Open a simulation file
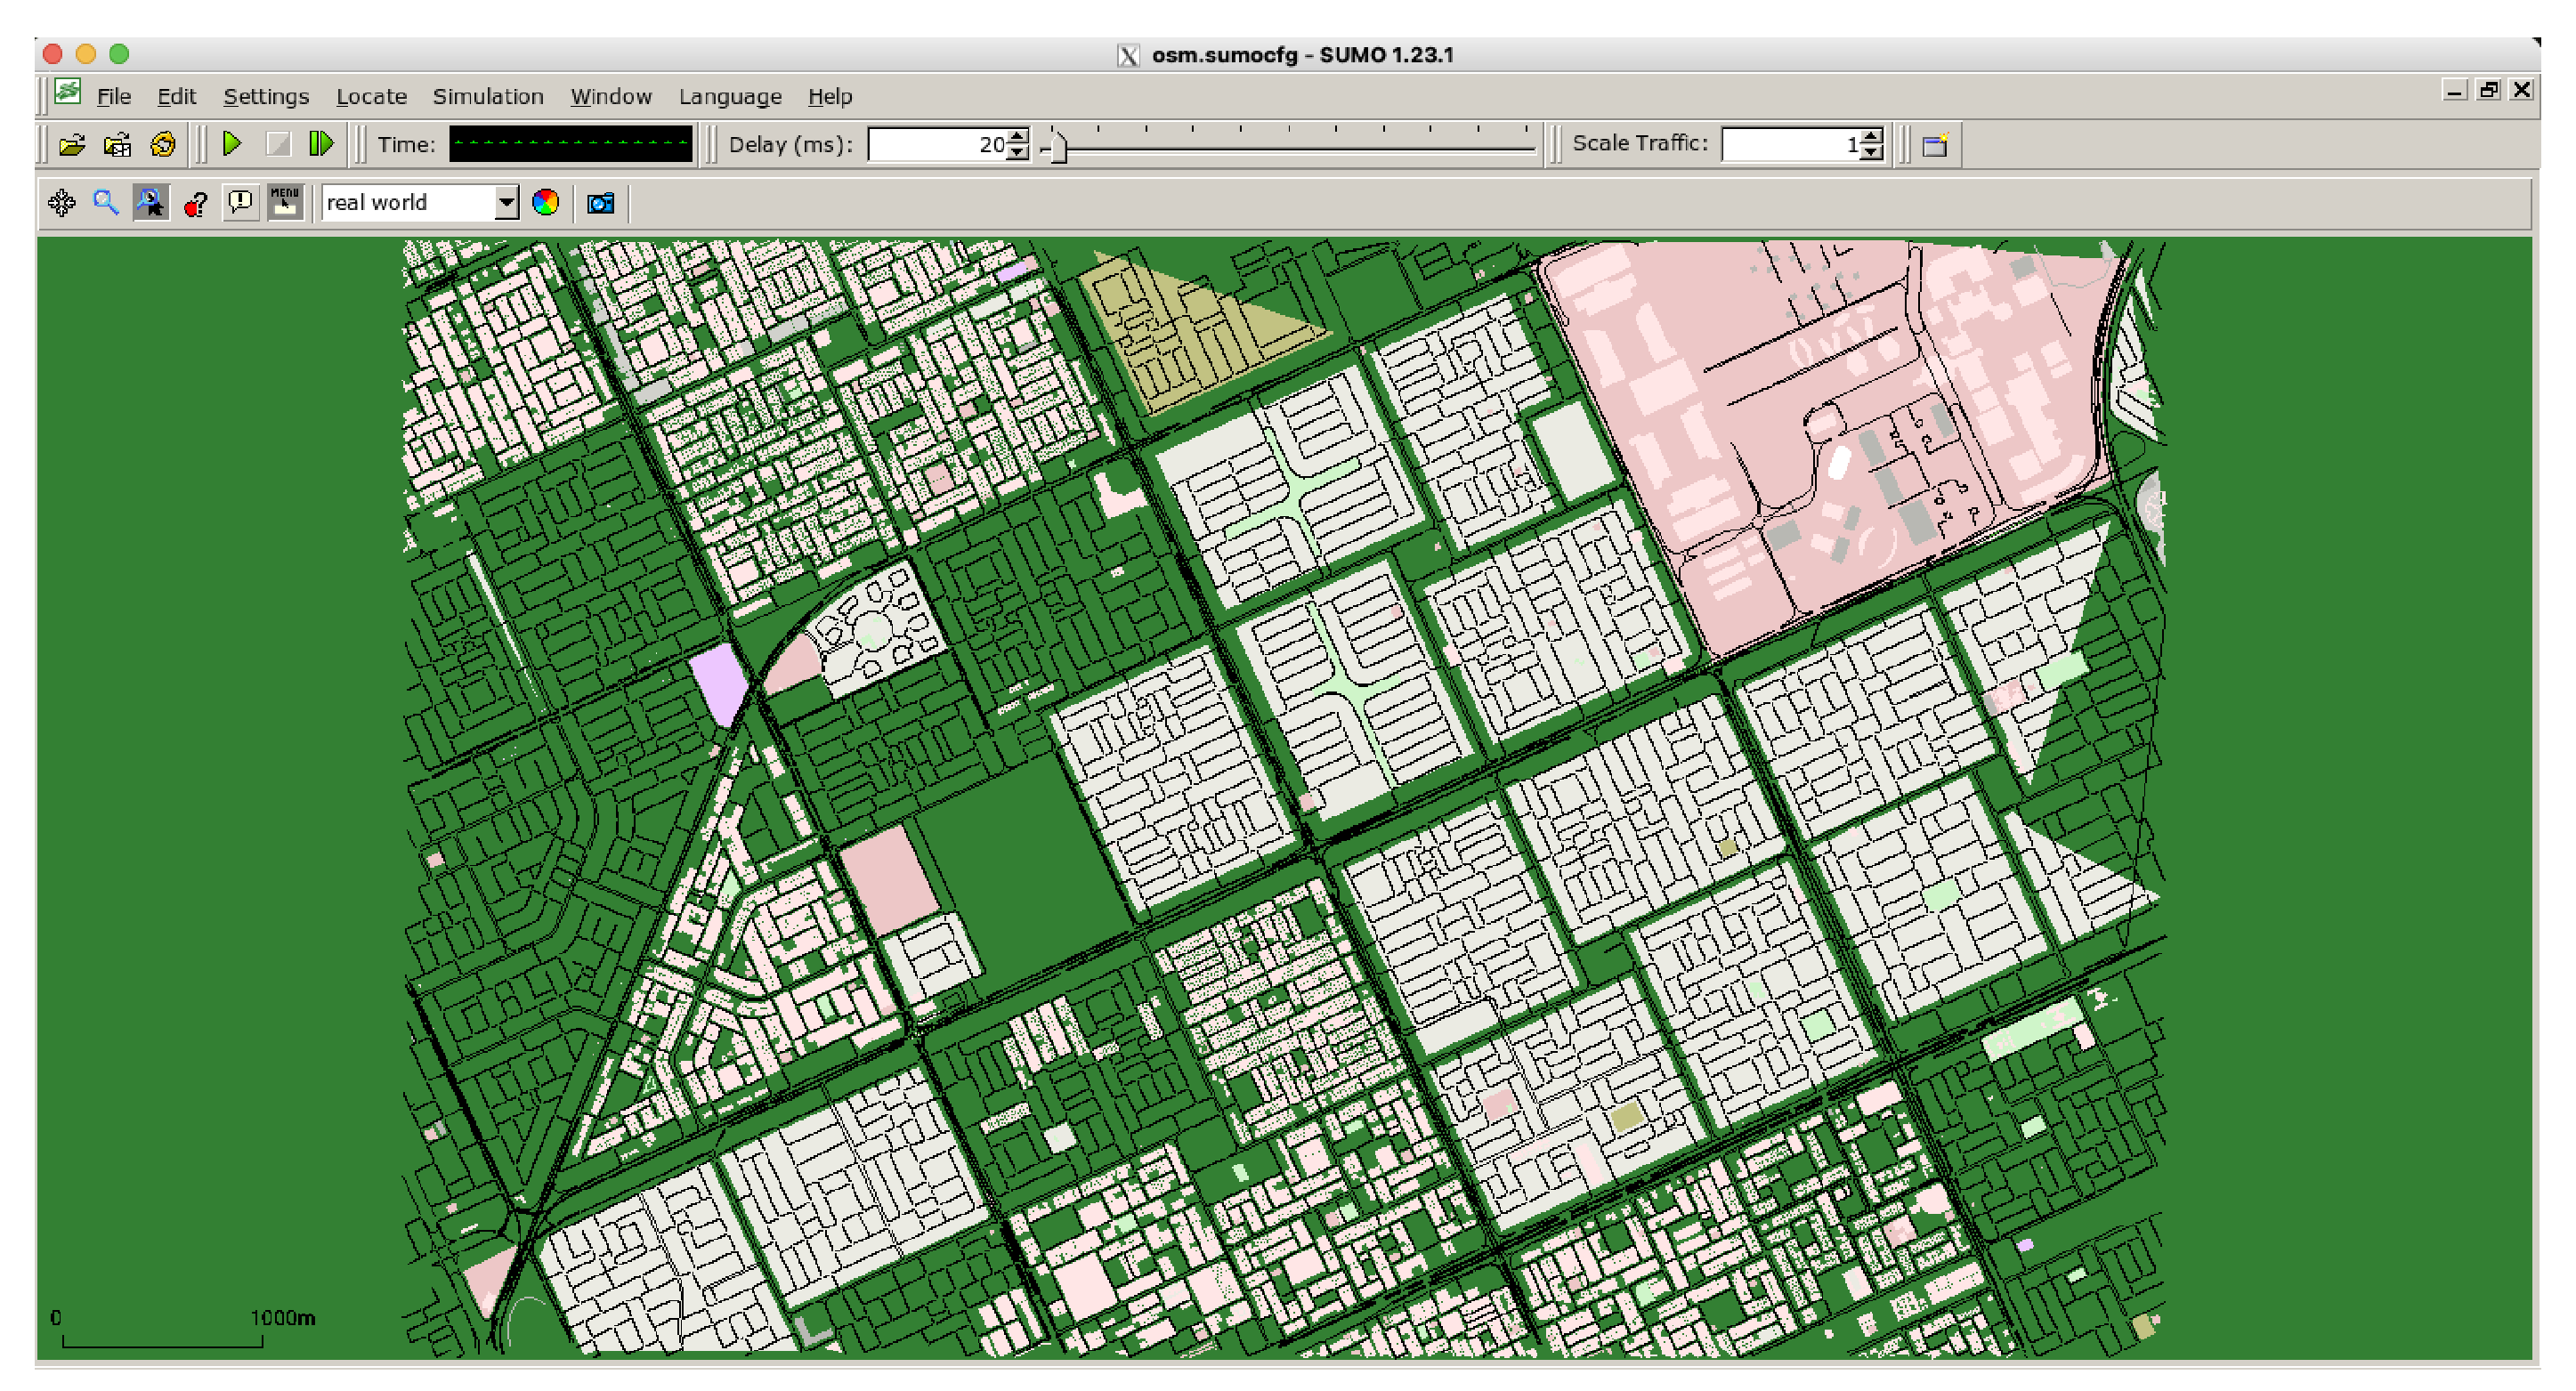 pos(71,145)
